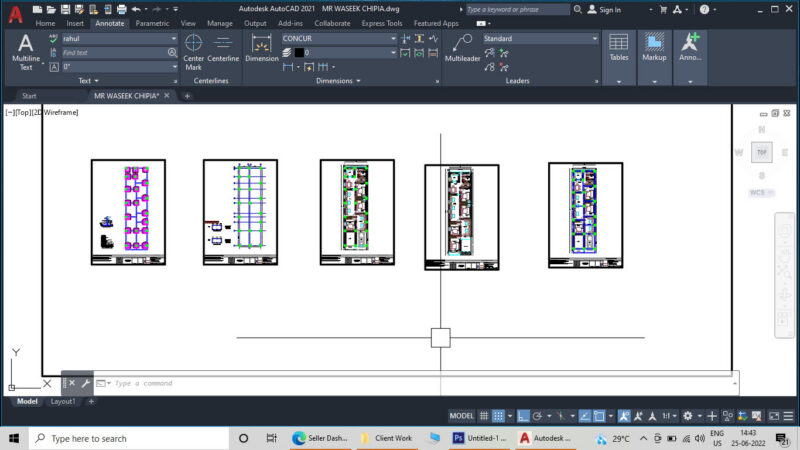Screen dimensions: 800x450
Task: Expand the Tables panel dropdown
Action: coord(619,81)
